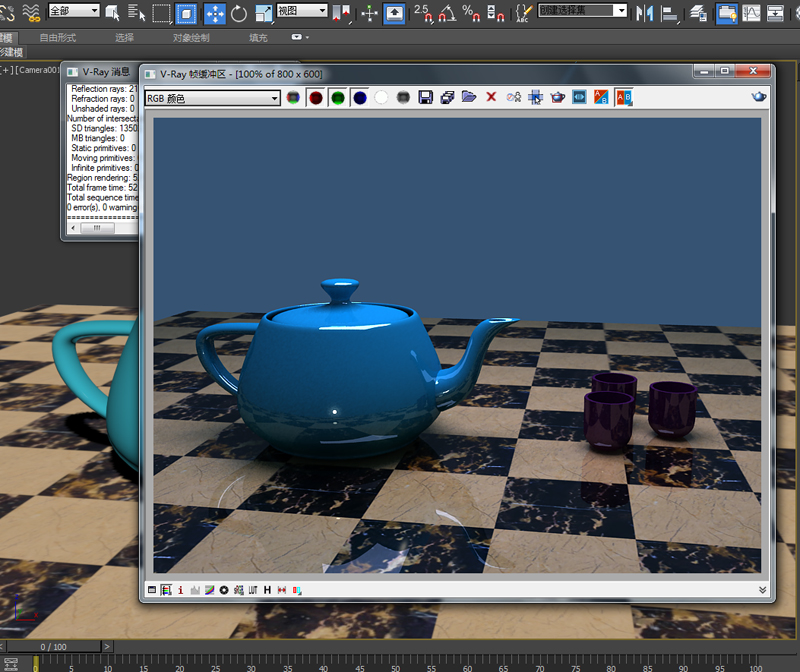Open the load image folder icon
The height and width of the screenshot is (672, 800).
click(x=469, y=98)
